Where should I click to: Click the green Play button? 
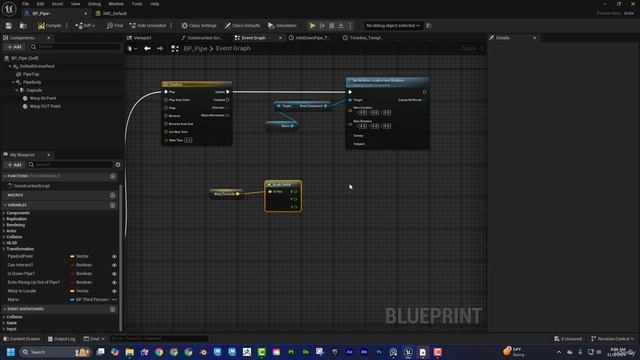pos(312,25)
